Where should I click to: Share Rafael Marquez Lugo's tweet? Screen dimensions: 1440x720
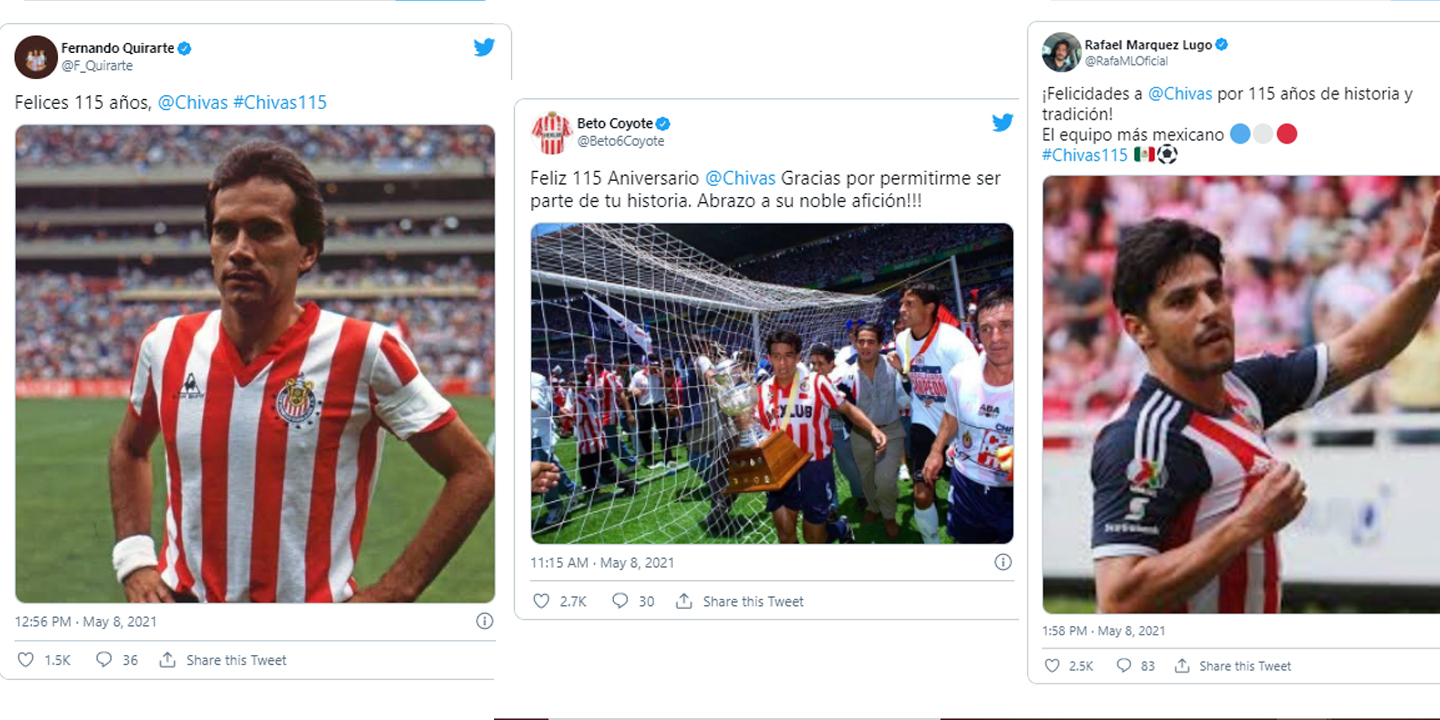point(1233,666)
